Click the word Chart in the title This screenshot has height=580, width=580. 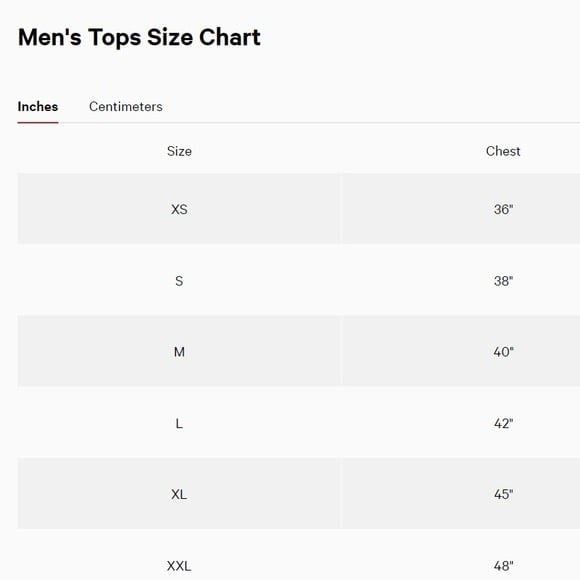point(230,37)
